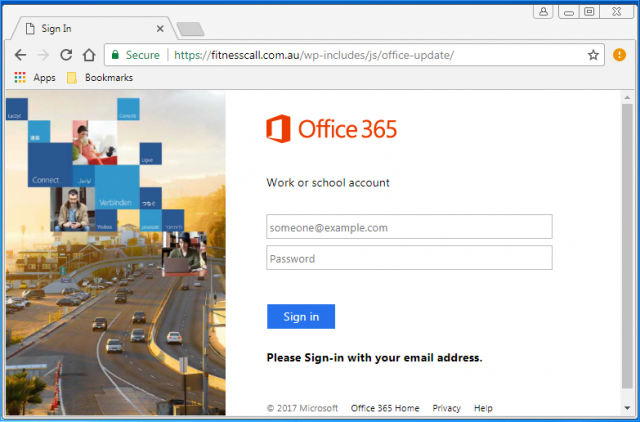Click the URL address bar text
This screenshot has height=422, width=640.
pyautogui.click(x=314, y=55)
